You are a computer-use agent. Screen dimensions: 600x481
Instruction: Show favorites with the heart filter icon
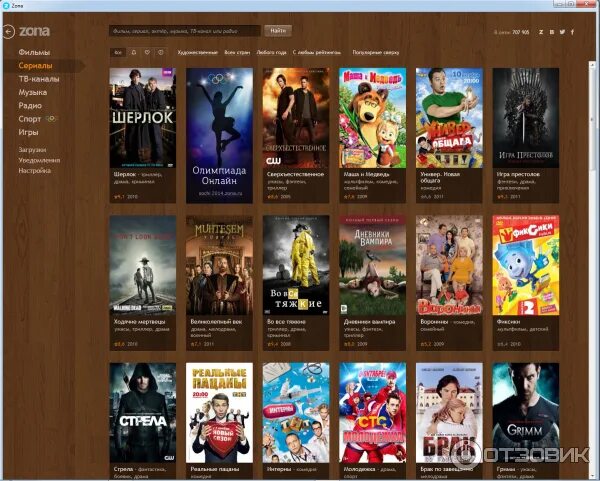(147, 52)
